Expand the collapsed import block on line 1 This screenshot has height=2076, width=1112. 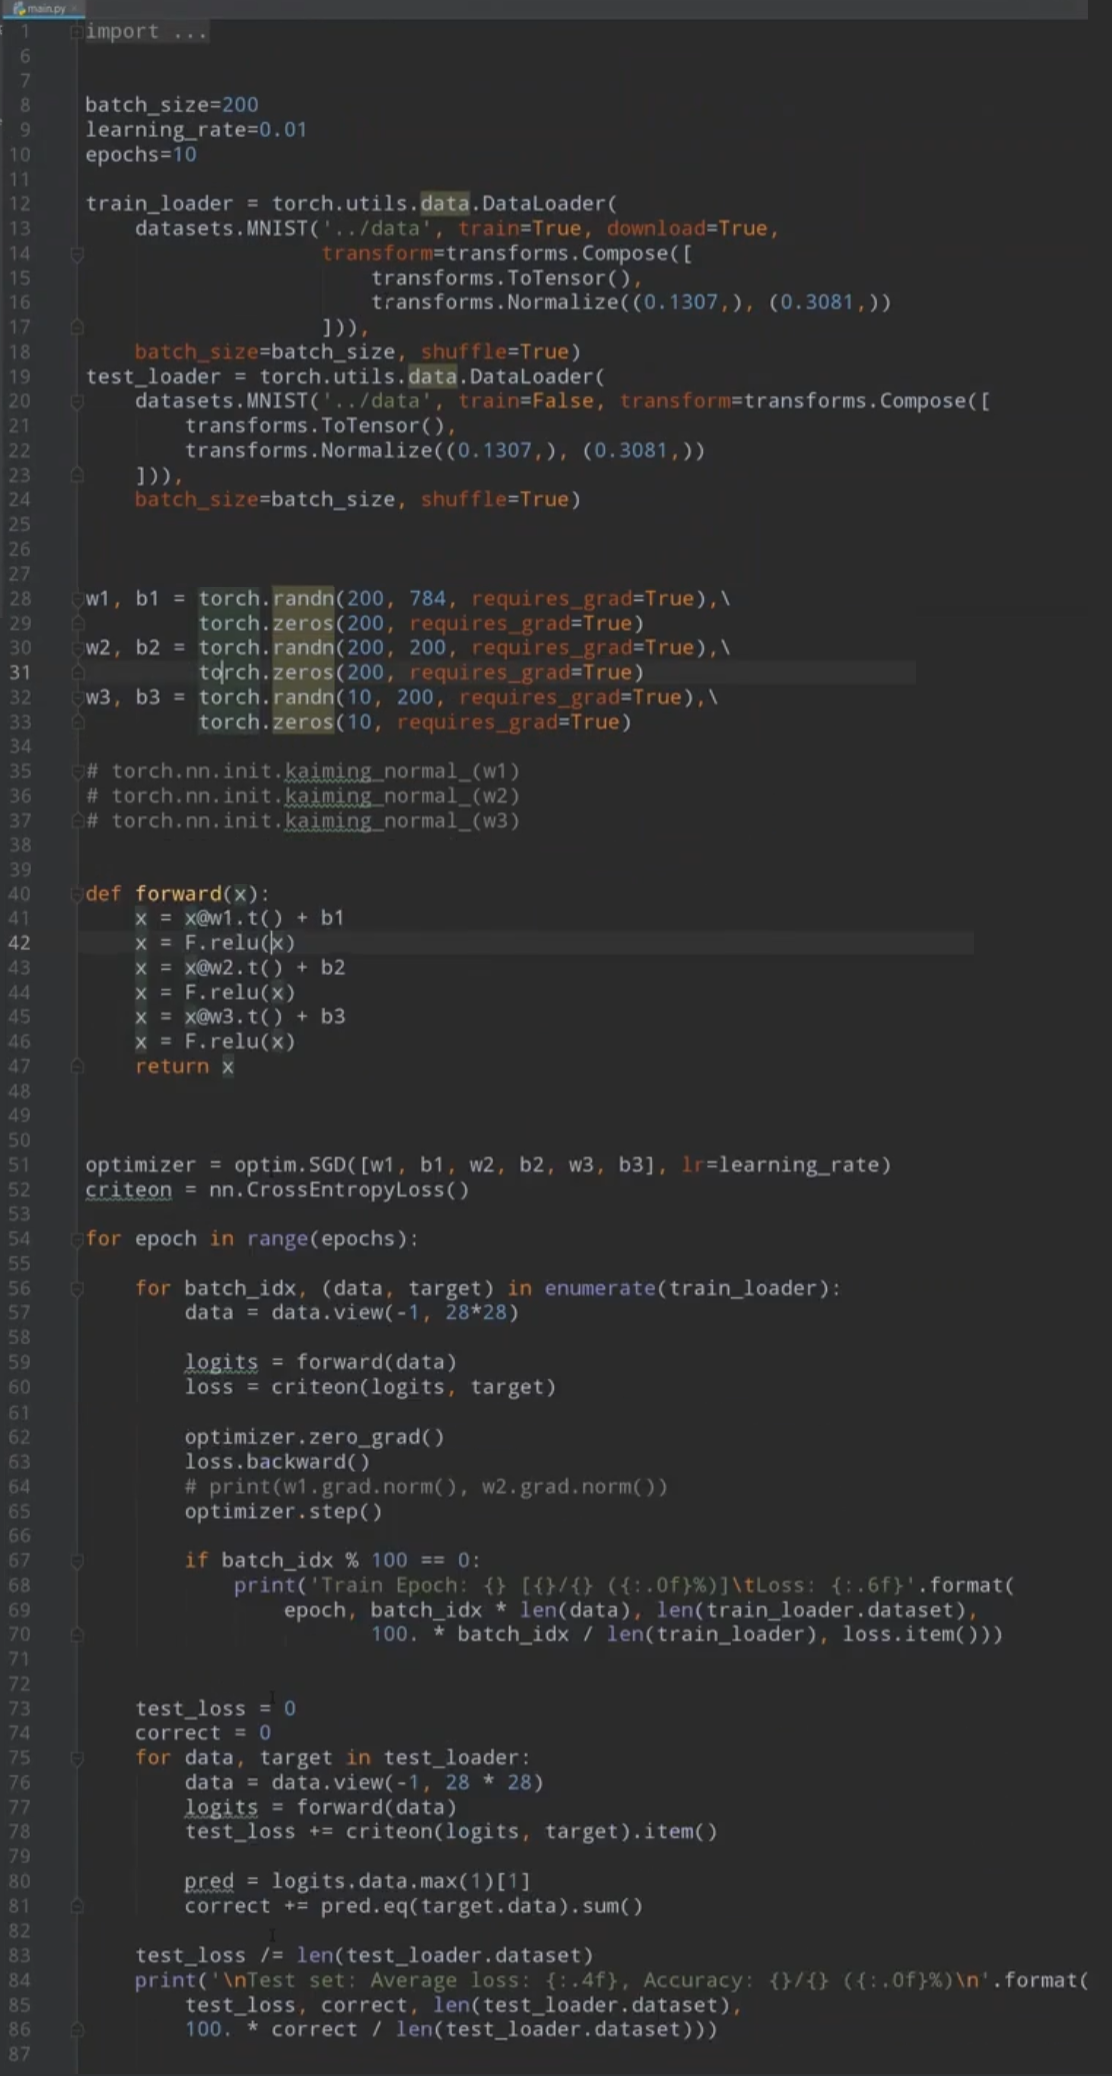[x=76, y=32]
